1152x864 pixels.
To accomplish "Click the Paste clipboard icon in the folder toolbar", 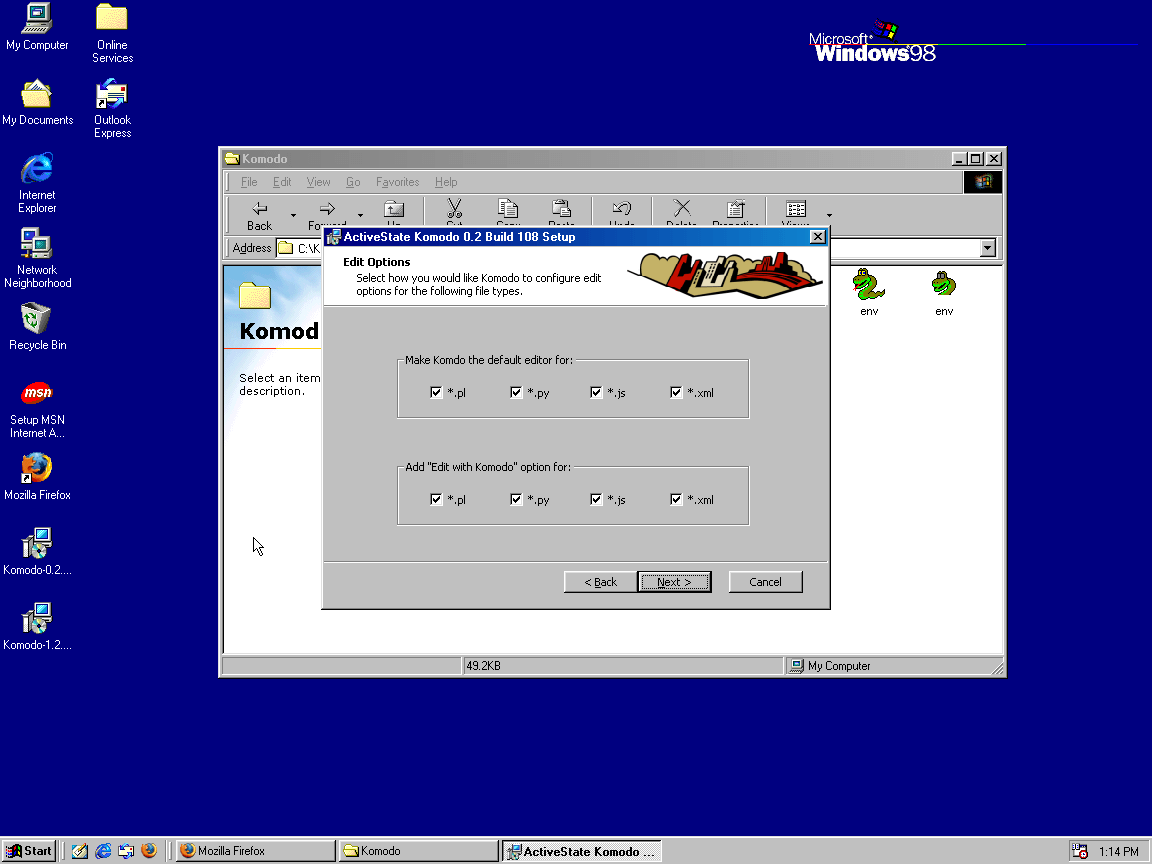I will (x=561, y=209).
